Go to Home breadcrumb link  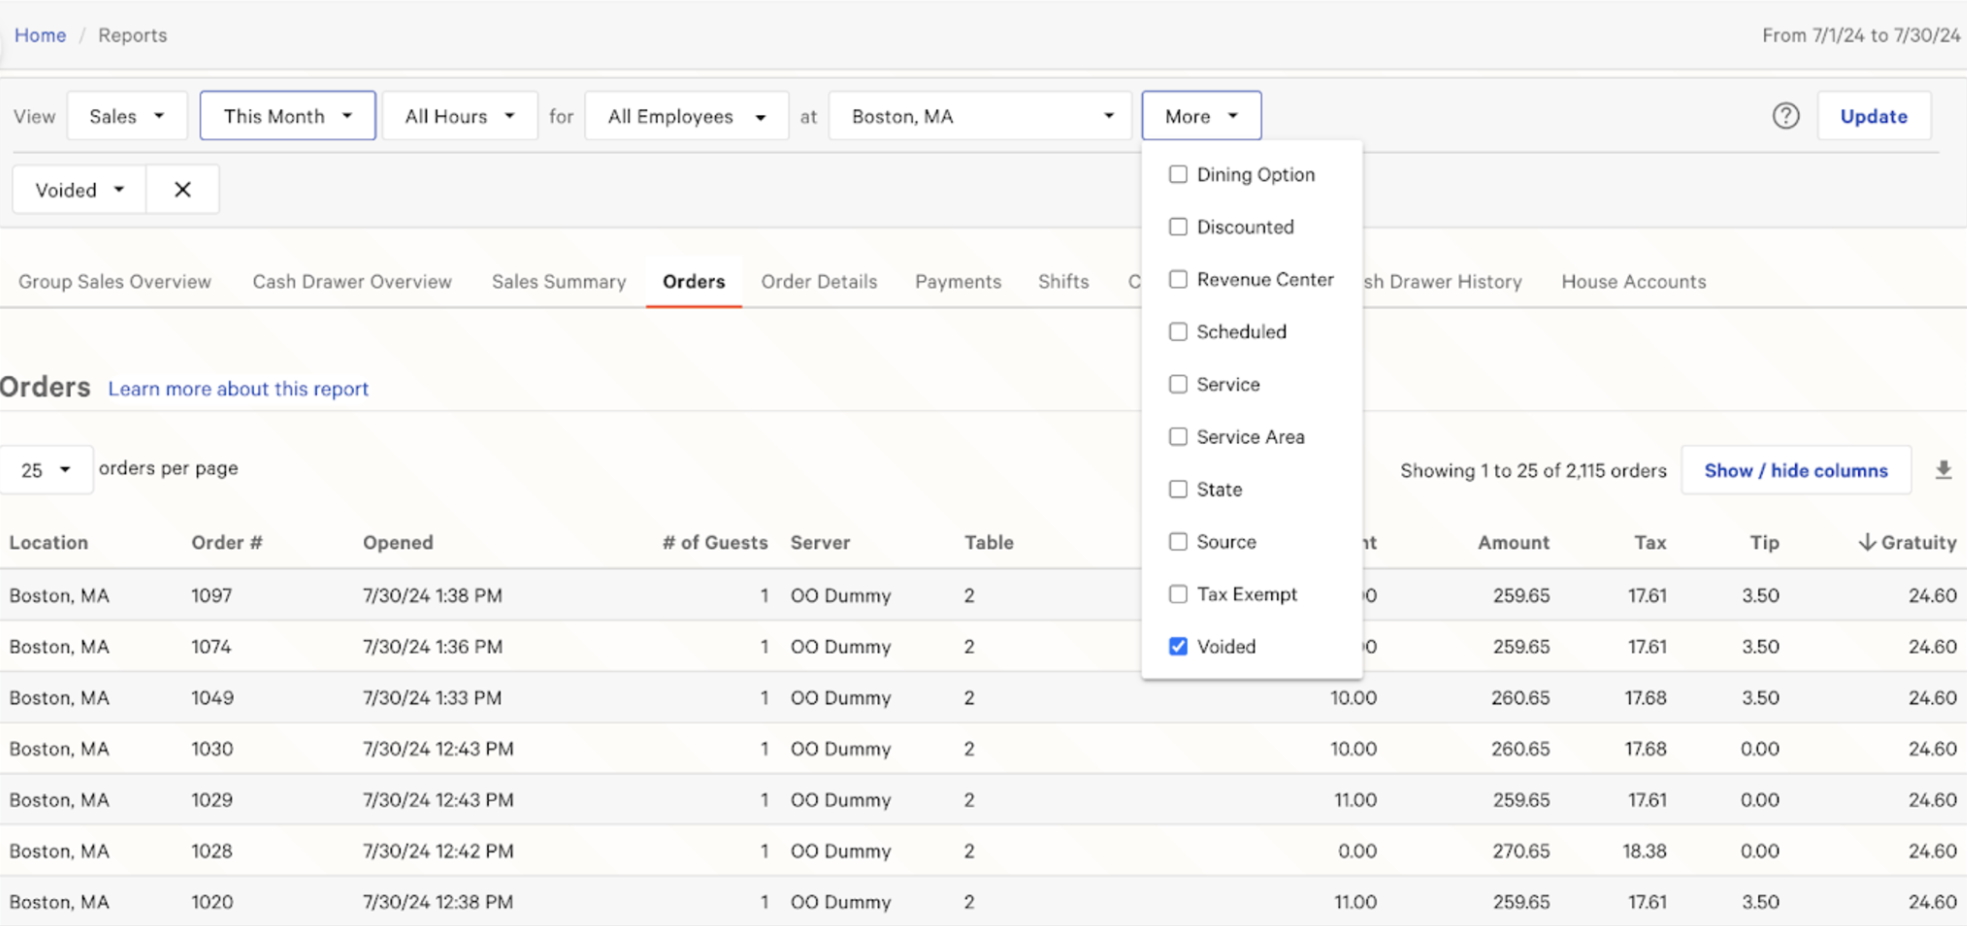pos(40,35)
